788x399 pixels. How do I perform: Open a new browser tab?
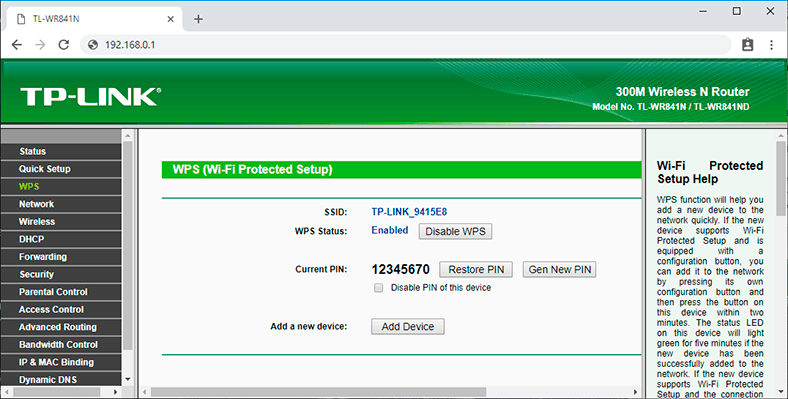pyautogui.click(x=199, y=19)
